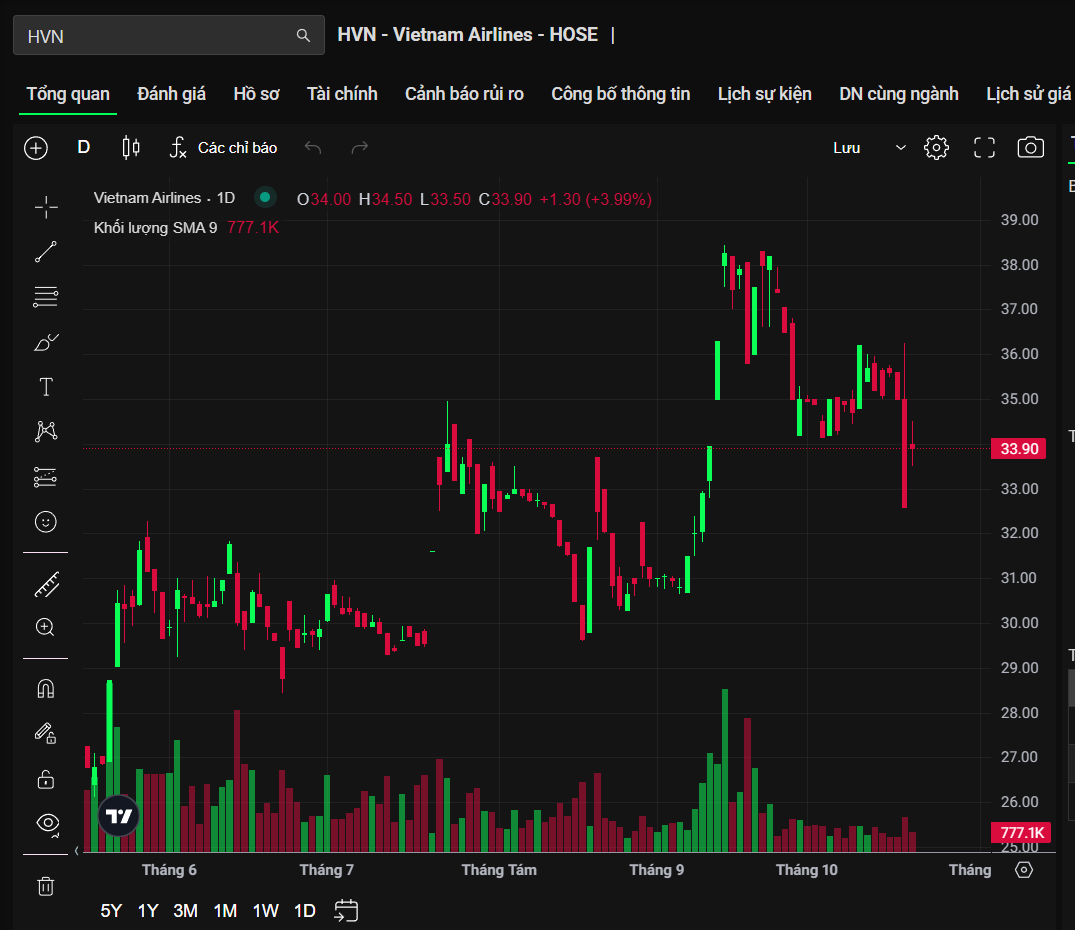Set chart range to 3M
The width and height of the screenshot is (1075, 930).
(185, 911)
